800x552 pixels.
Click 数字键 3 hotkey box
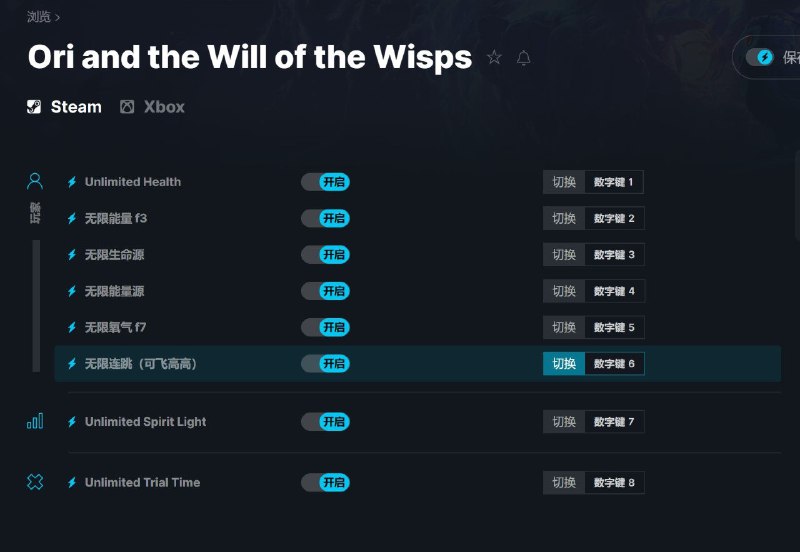(614, 255)
